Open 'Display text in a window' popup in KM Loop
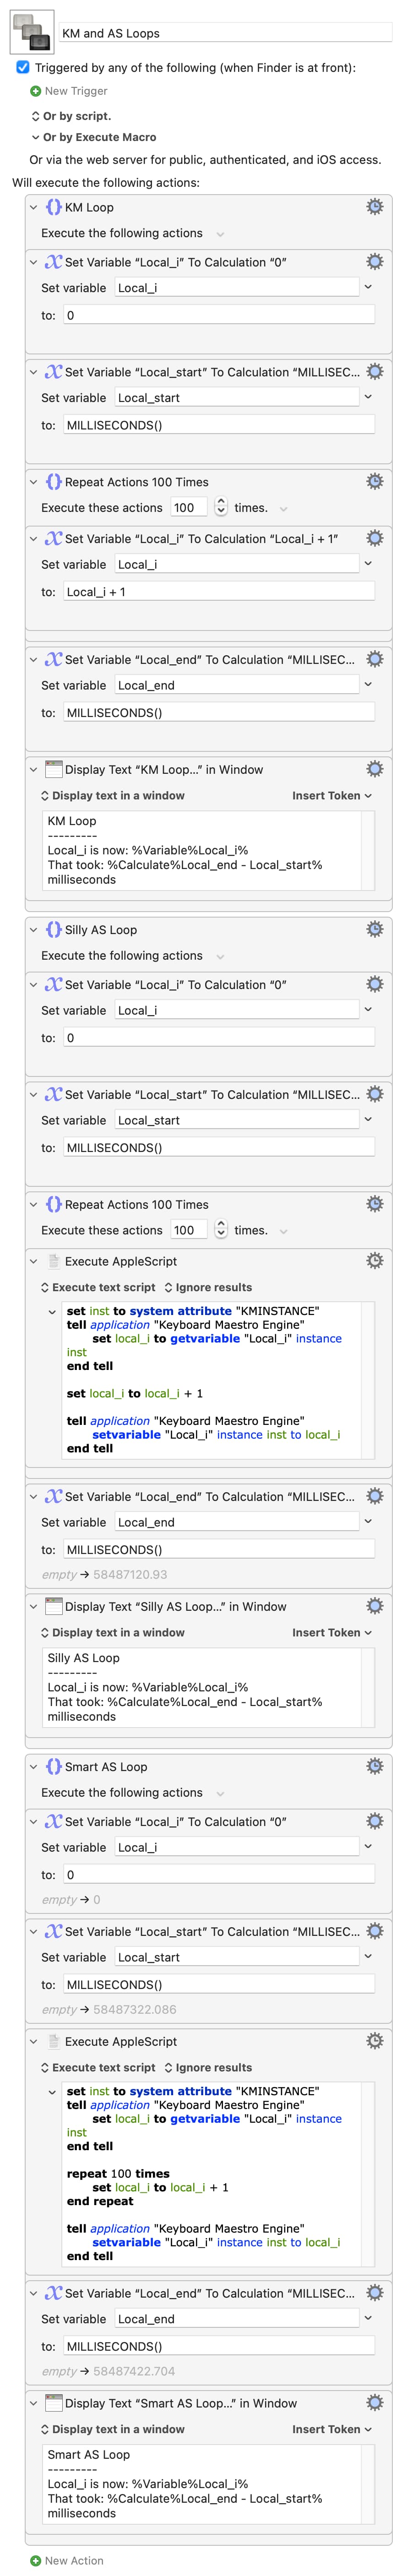 point(112,796)
